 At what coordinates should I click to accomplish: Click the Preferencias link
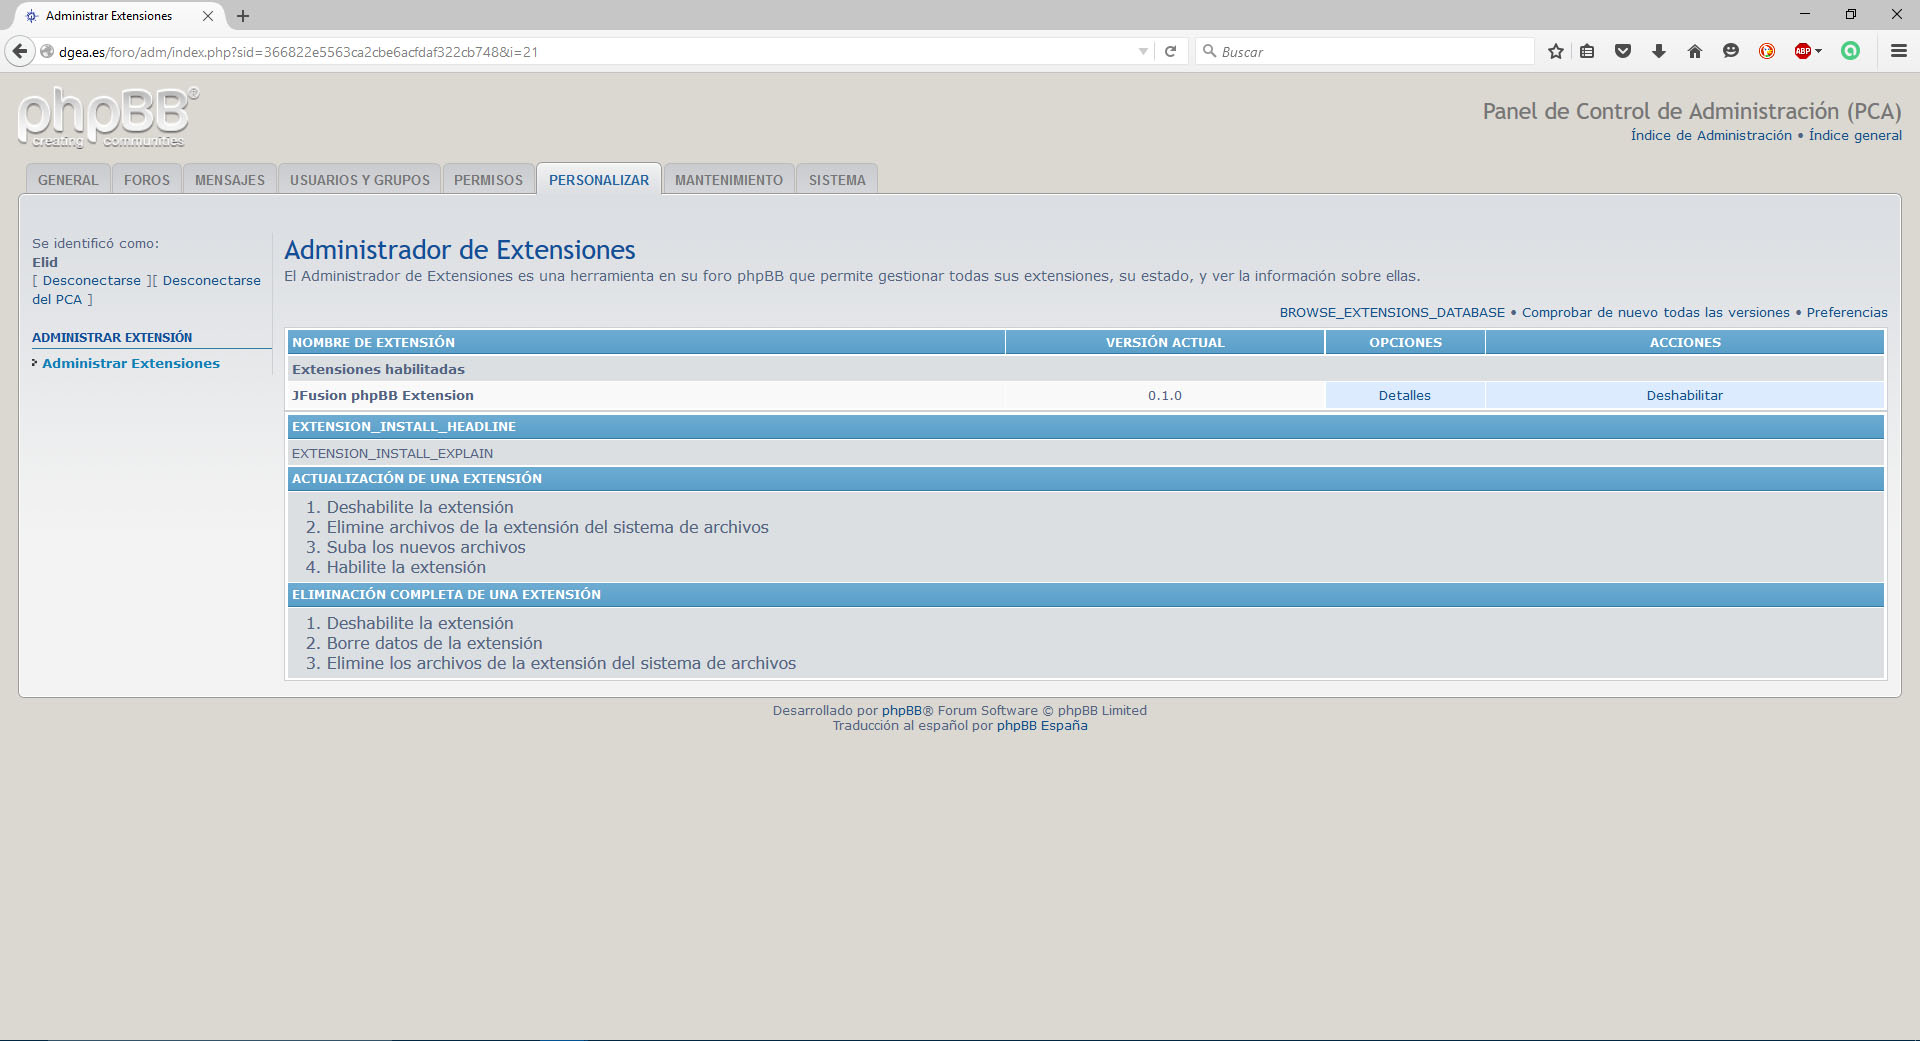[x=1846, y=312]
